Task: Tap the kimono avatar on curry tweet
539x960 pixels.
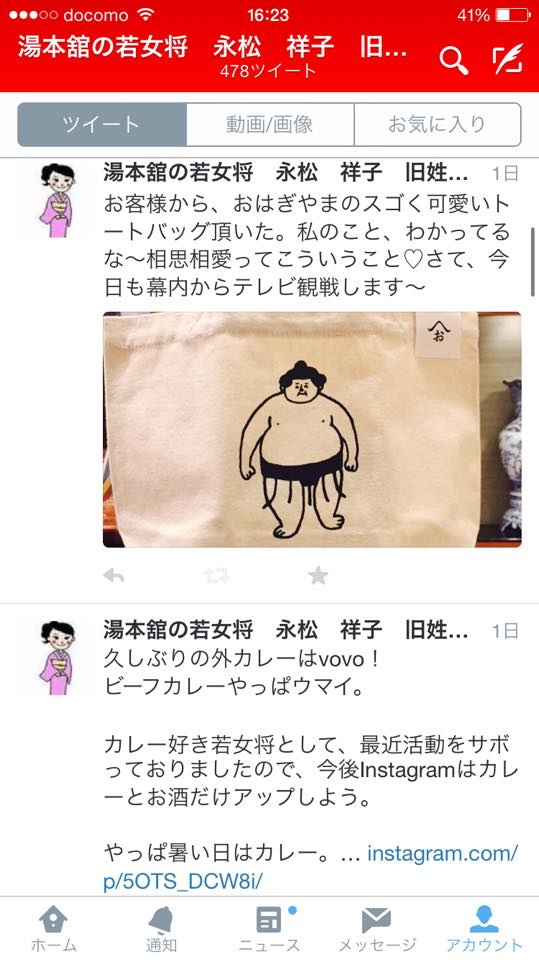Action: tap(56, 657)
